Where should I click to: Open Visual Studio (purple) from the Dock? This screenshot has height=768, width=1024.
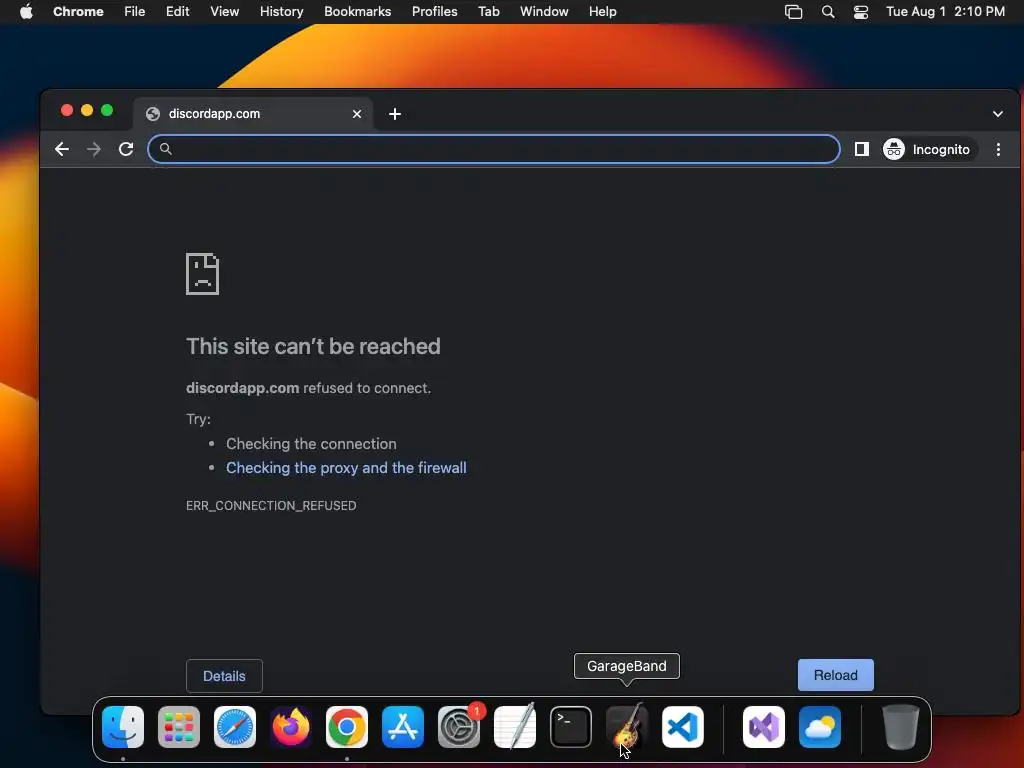763,727
